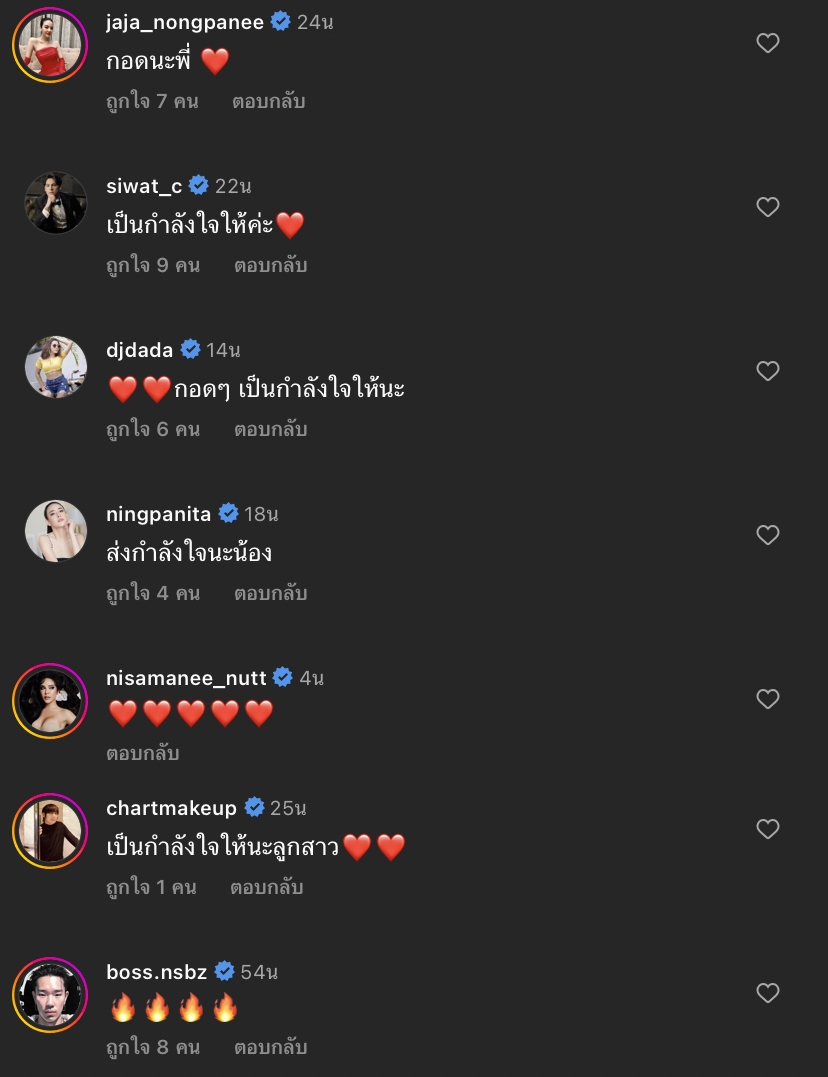Tap the heart on siwat_c's comment
The height and width of the screenshot is (1077, 828).
pos(767,207)
